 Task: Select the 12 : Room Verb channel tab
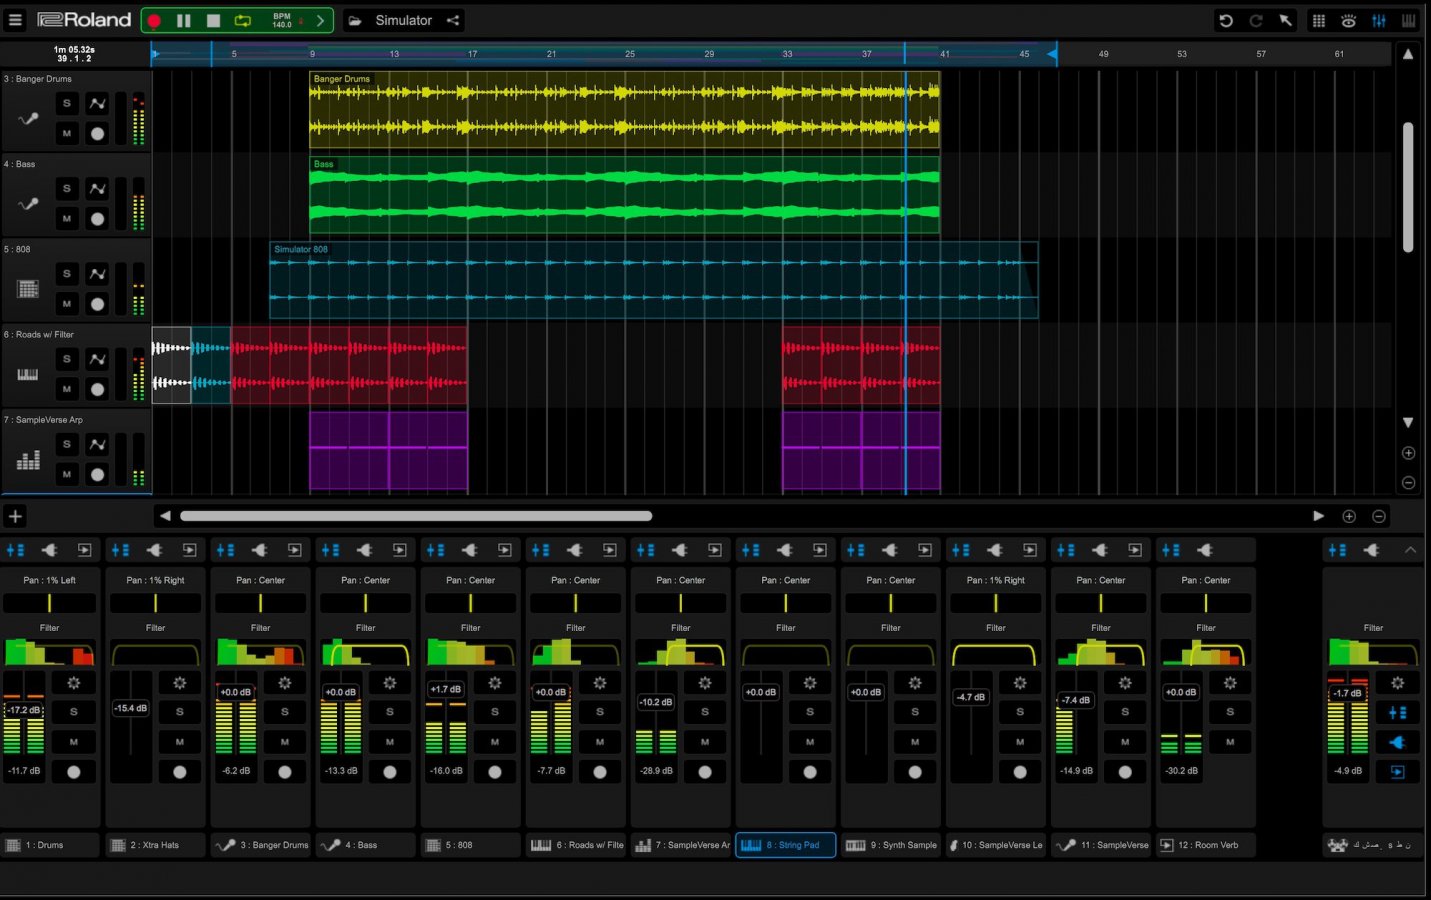(x=1205, y=845)
